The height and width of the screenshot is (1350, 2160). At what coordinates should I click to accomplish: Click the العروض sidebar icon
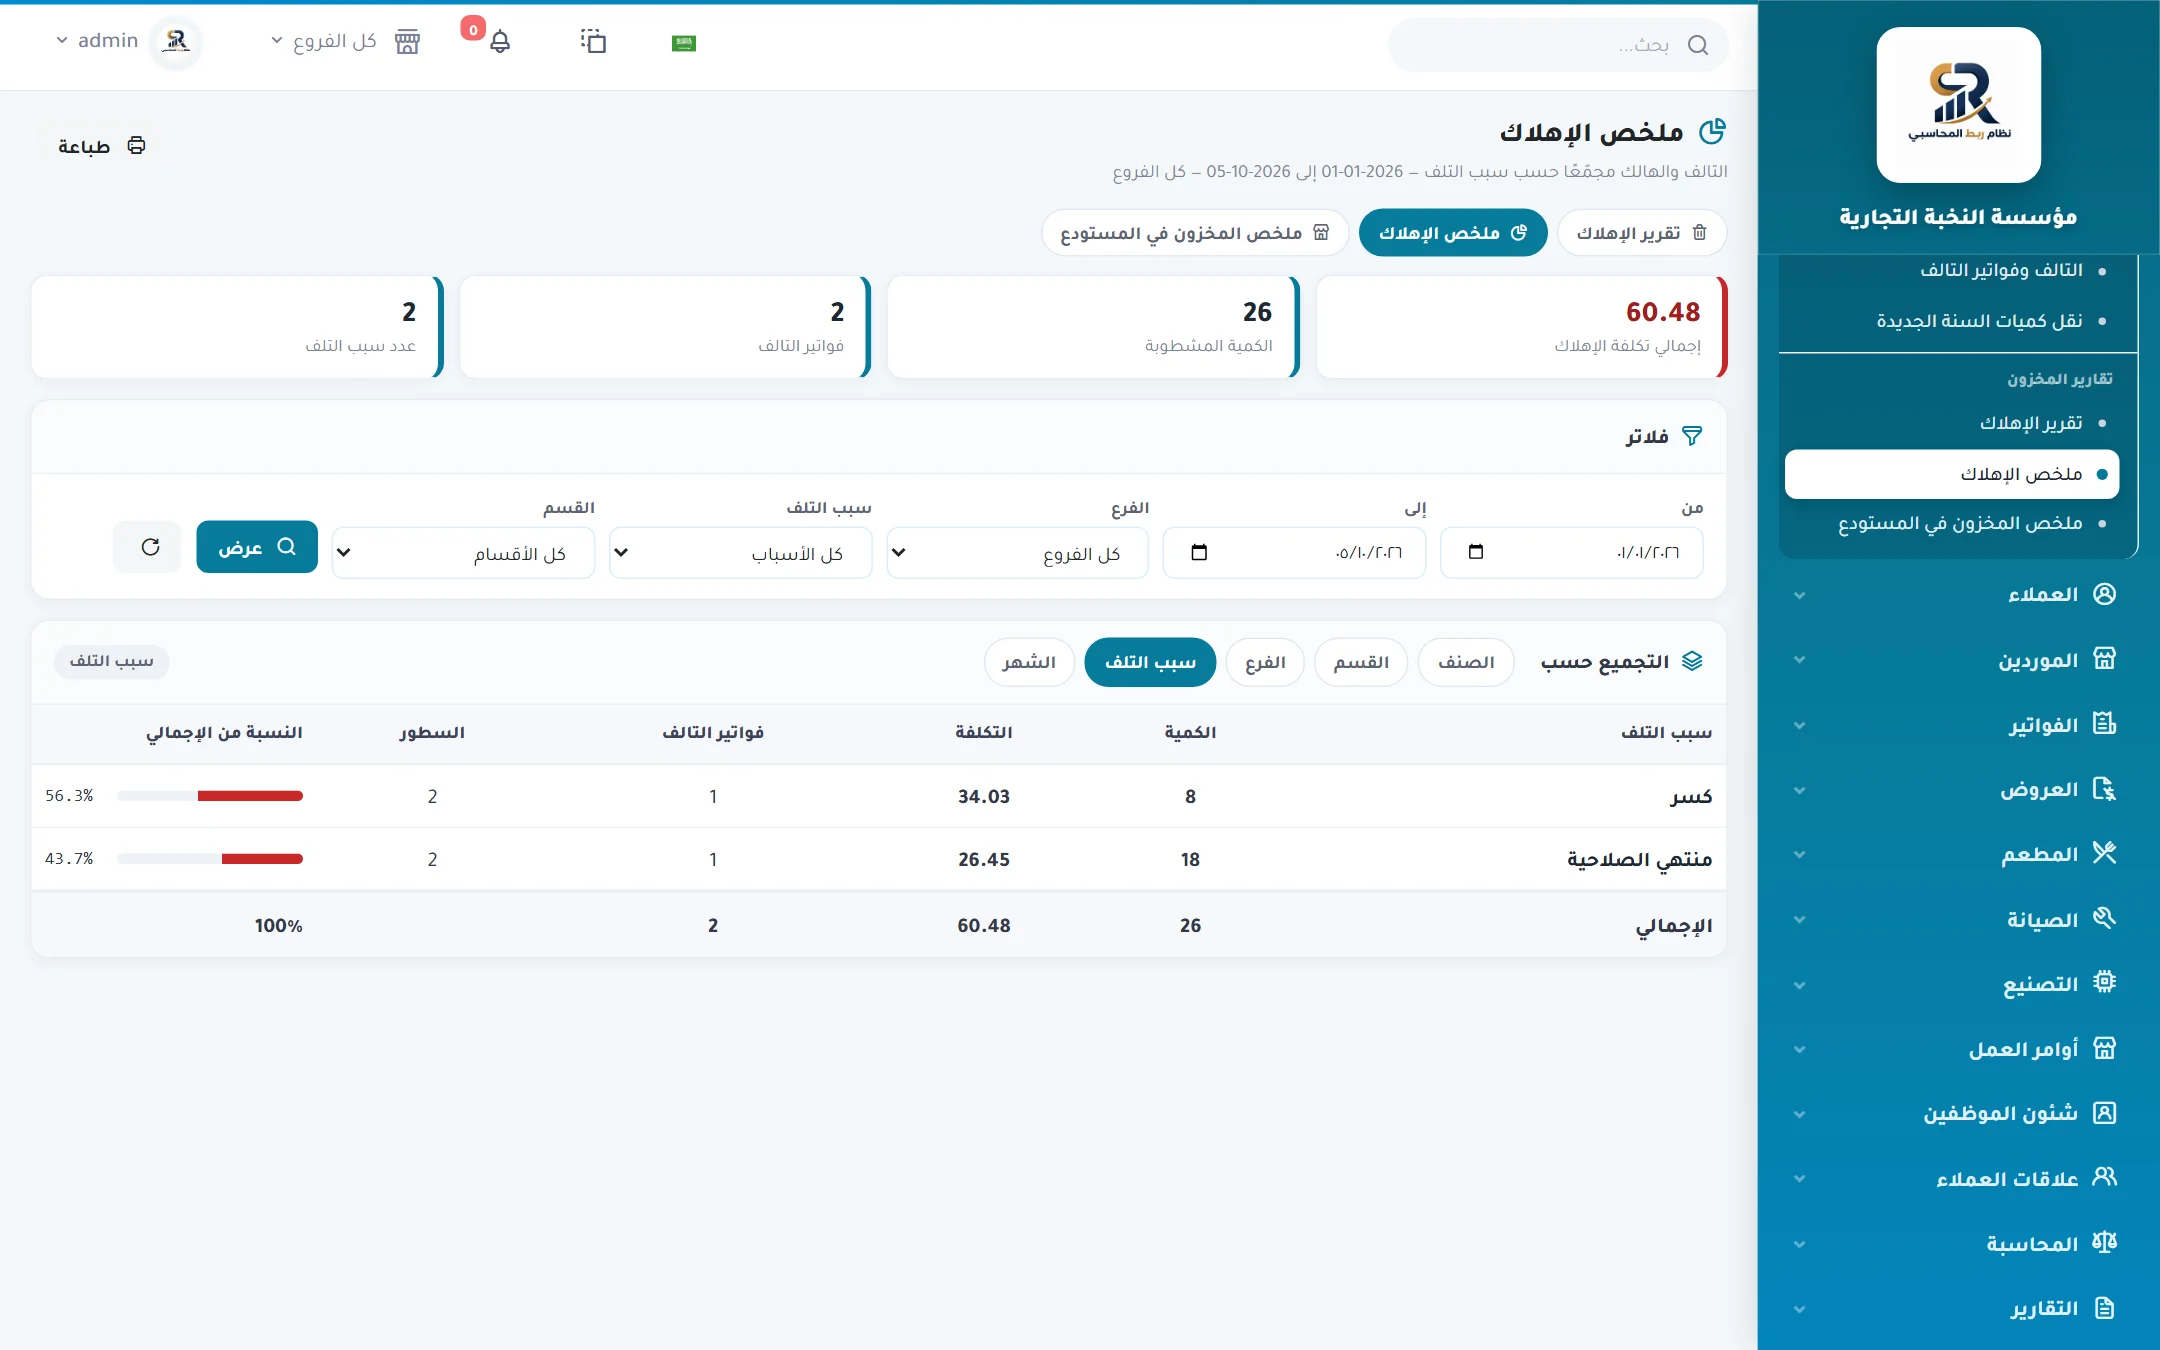point(2104,789)
